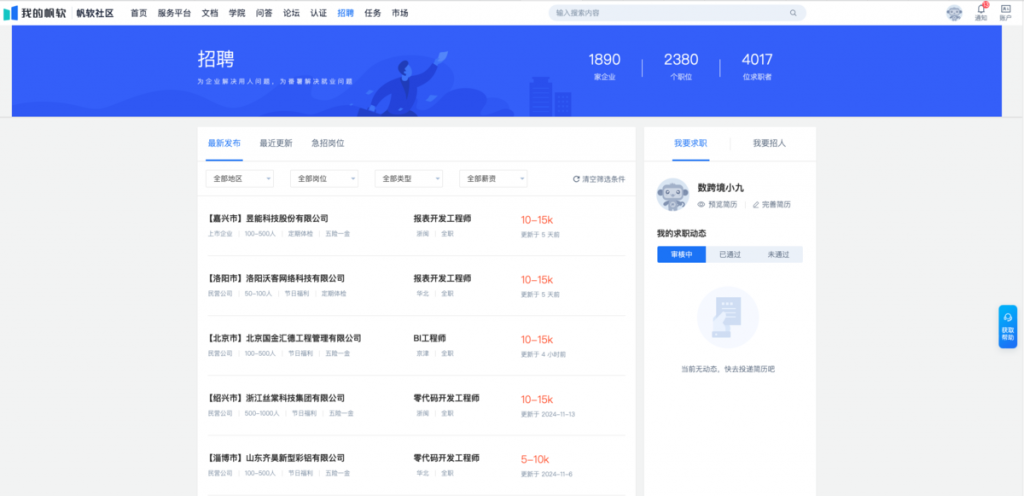
Task: Switch status filter to 已通过
Action: click(x=730, y=254)
